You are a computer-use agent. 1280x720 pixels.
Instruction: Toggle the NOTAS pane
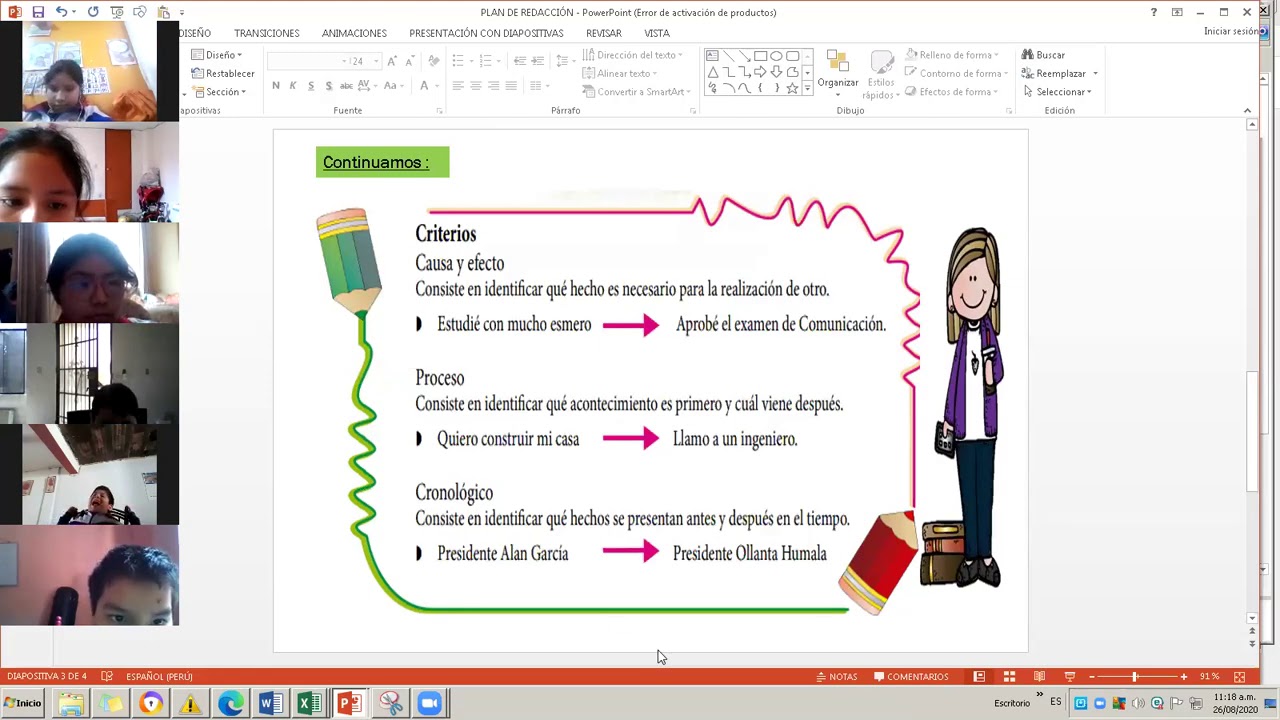(837, 677)
